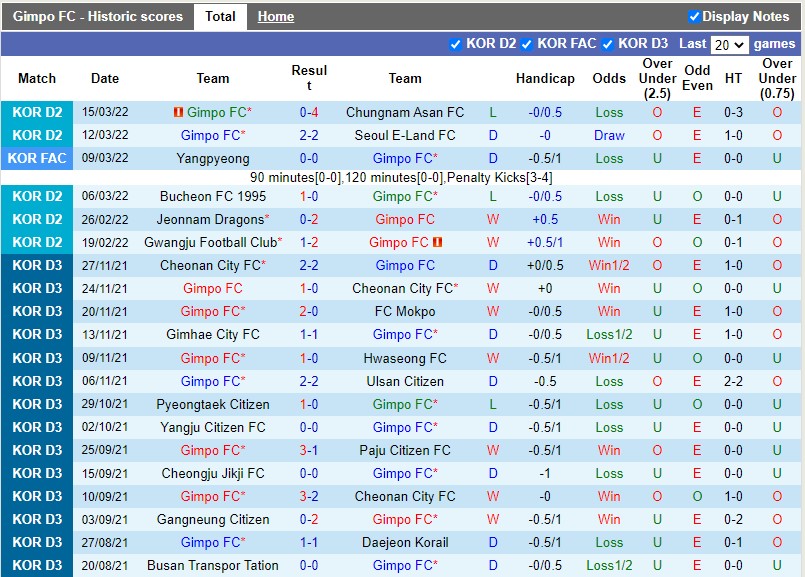Open Pyeongtaek Citizen team link

(x=213, y=405)
